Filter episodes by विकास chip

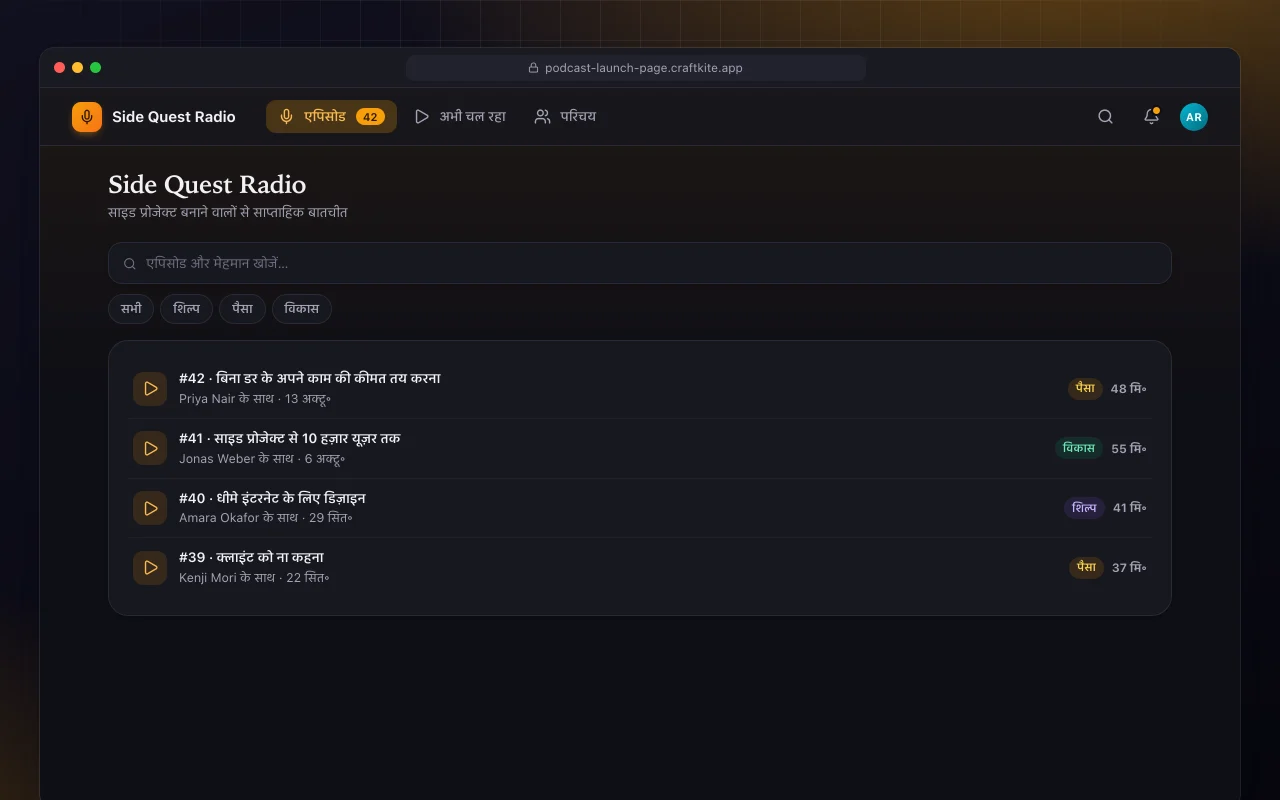(x=301, y=309)
